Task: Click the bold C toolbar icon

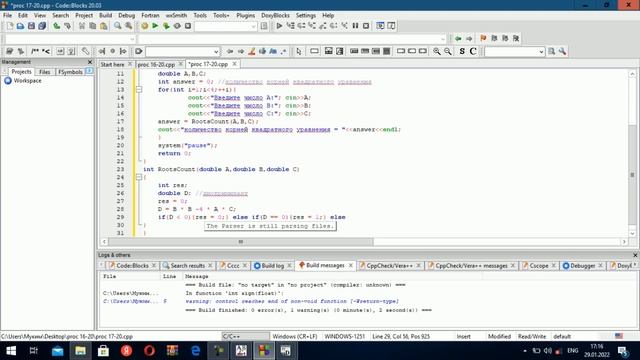Action: [x=473, y=51]
